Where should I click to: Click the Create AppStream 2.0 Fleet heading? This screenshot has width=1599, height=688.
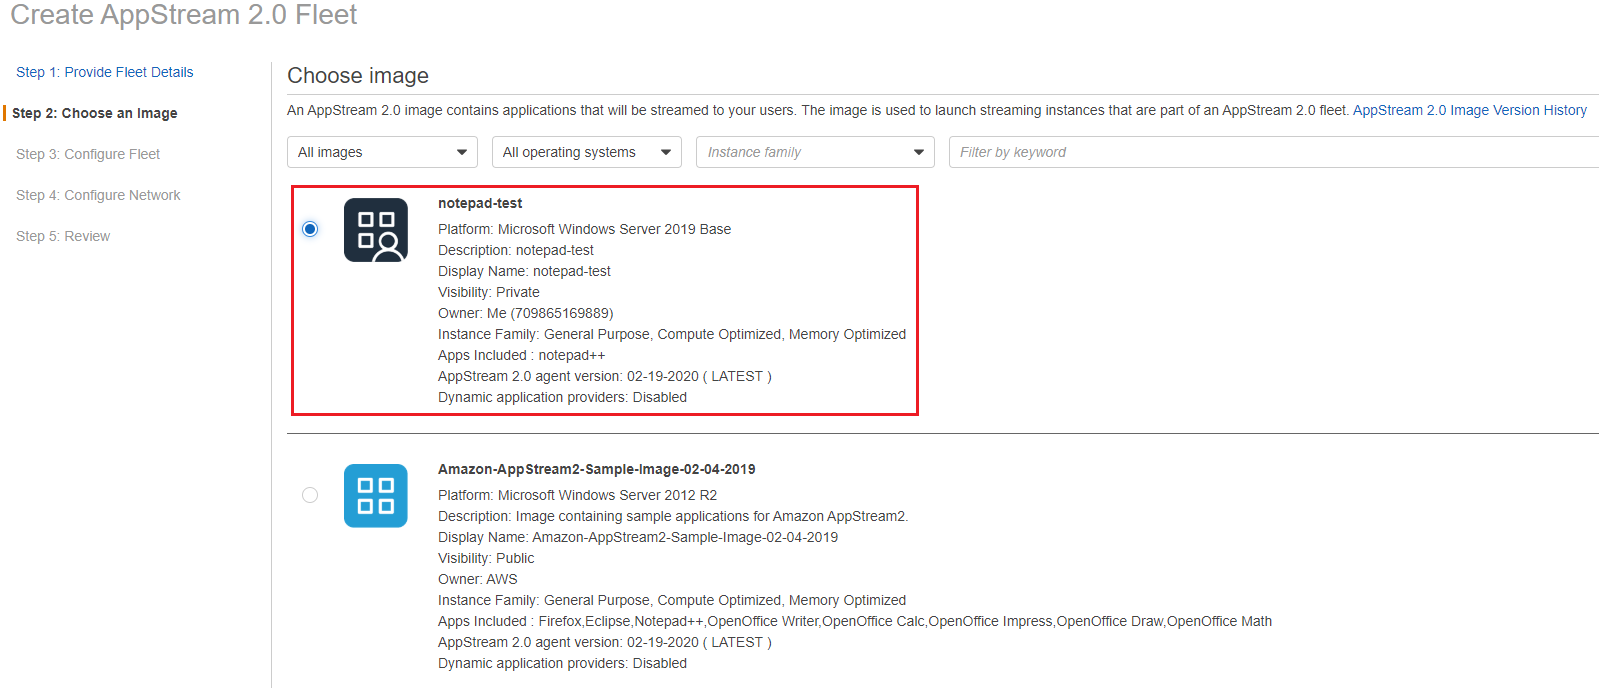pyautogui.click(x=184, y=15)
